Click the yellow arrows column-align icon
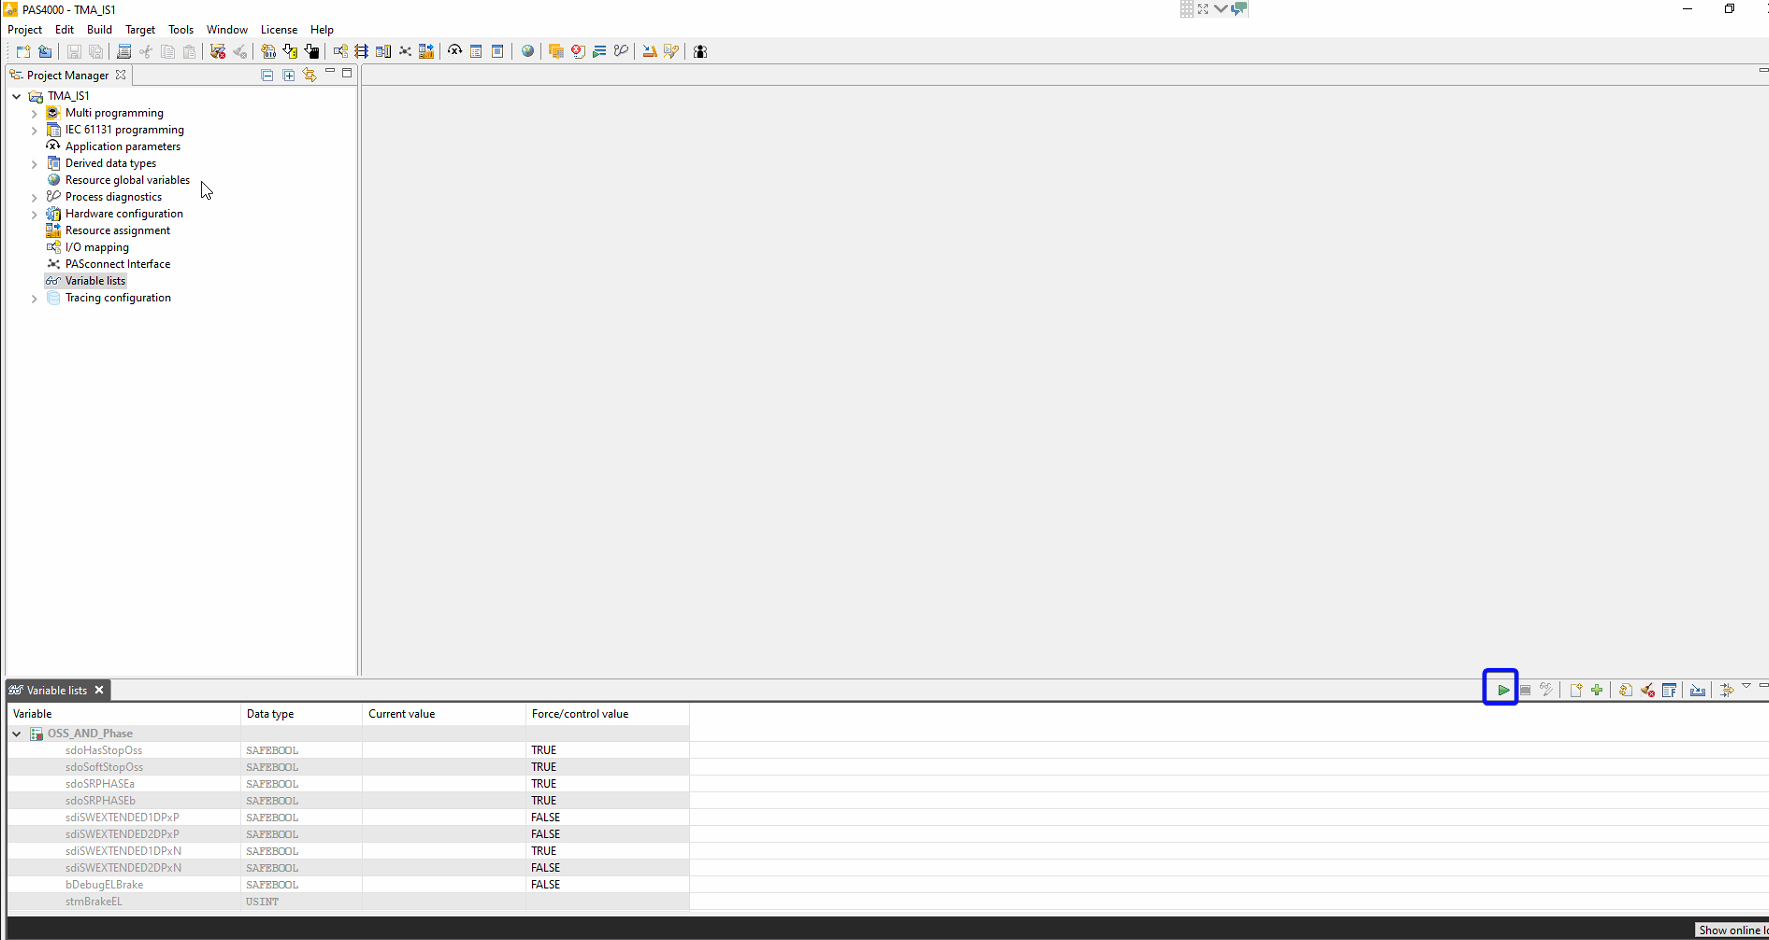 tap(1726, 690)
